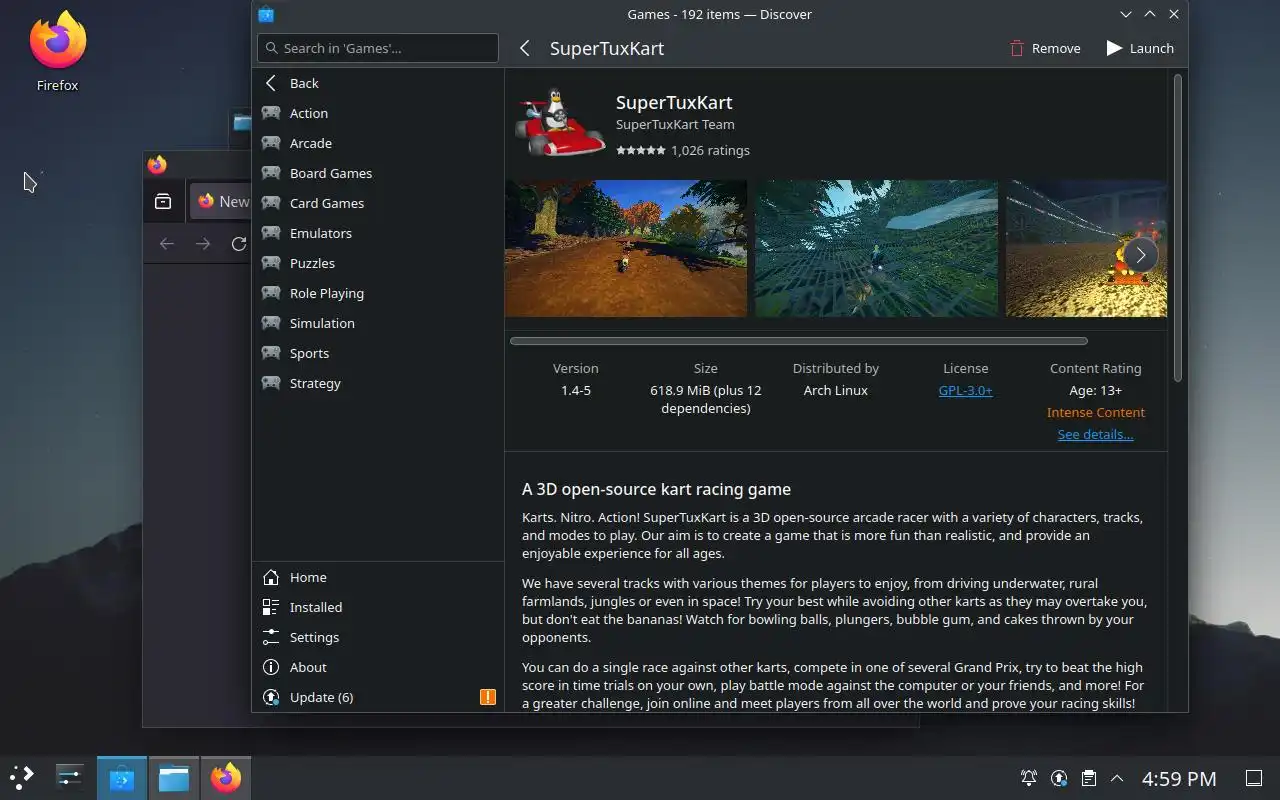Image resolution: width=1280 pixels, height=800 pixels.
Task: Open the Arcade games category
Action: point(378,143)
